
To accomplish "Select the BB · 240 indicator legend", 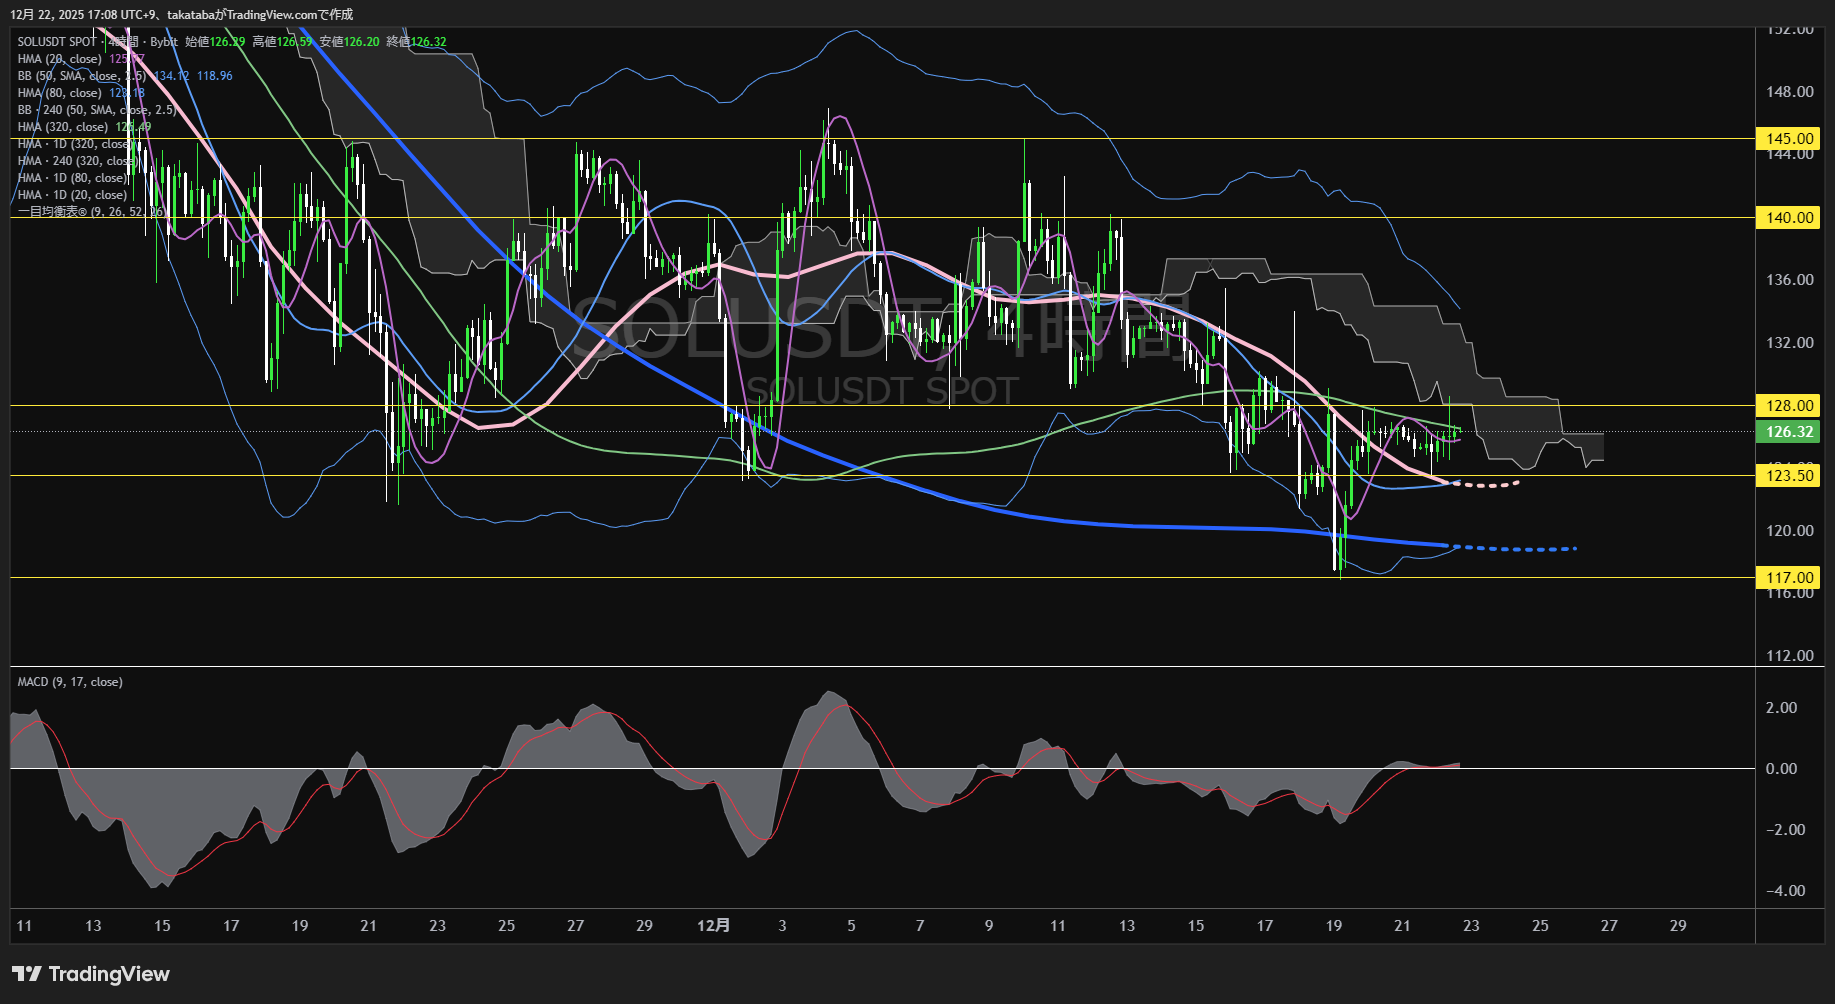I will [95, 110].
